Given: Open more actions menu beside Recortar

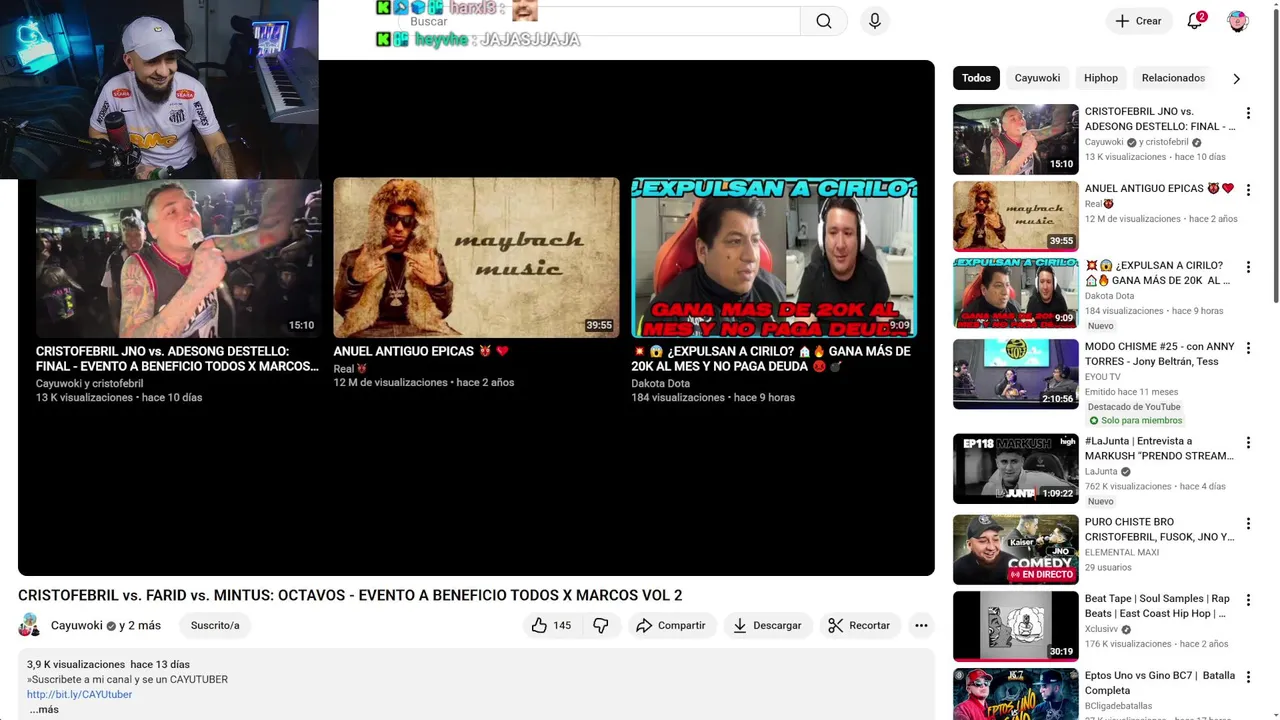Looking at the screenshot, I should (x=921, y=625).
